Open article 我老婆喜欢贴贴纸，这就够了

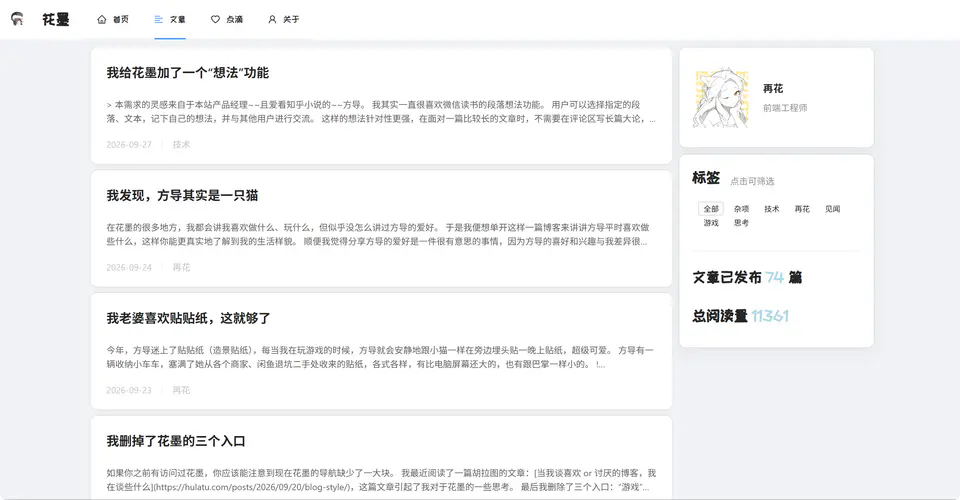tap(189, 318)
